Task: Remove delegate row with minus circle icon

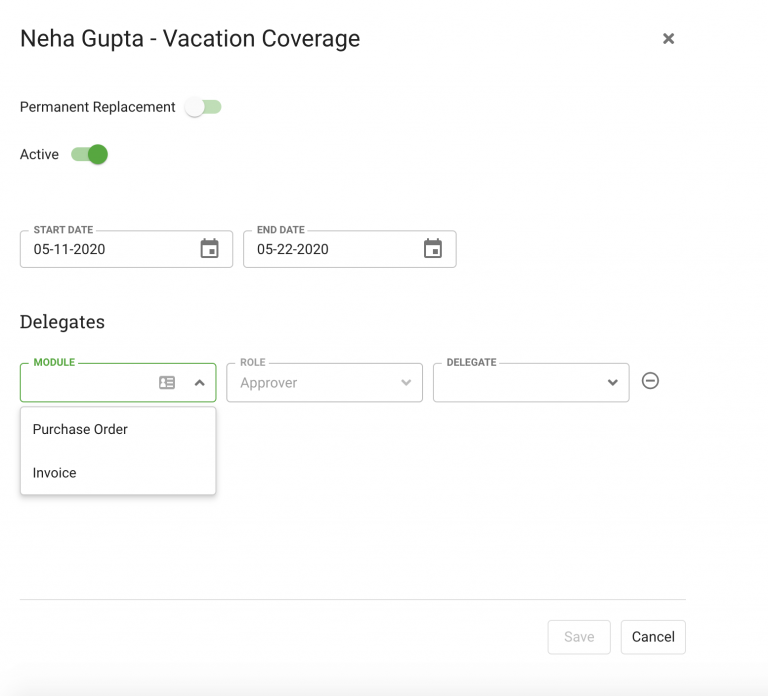Action: pos(650,381)
